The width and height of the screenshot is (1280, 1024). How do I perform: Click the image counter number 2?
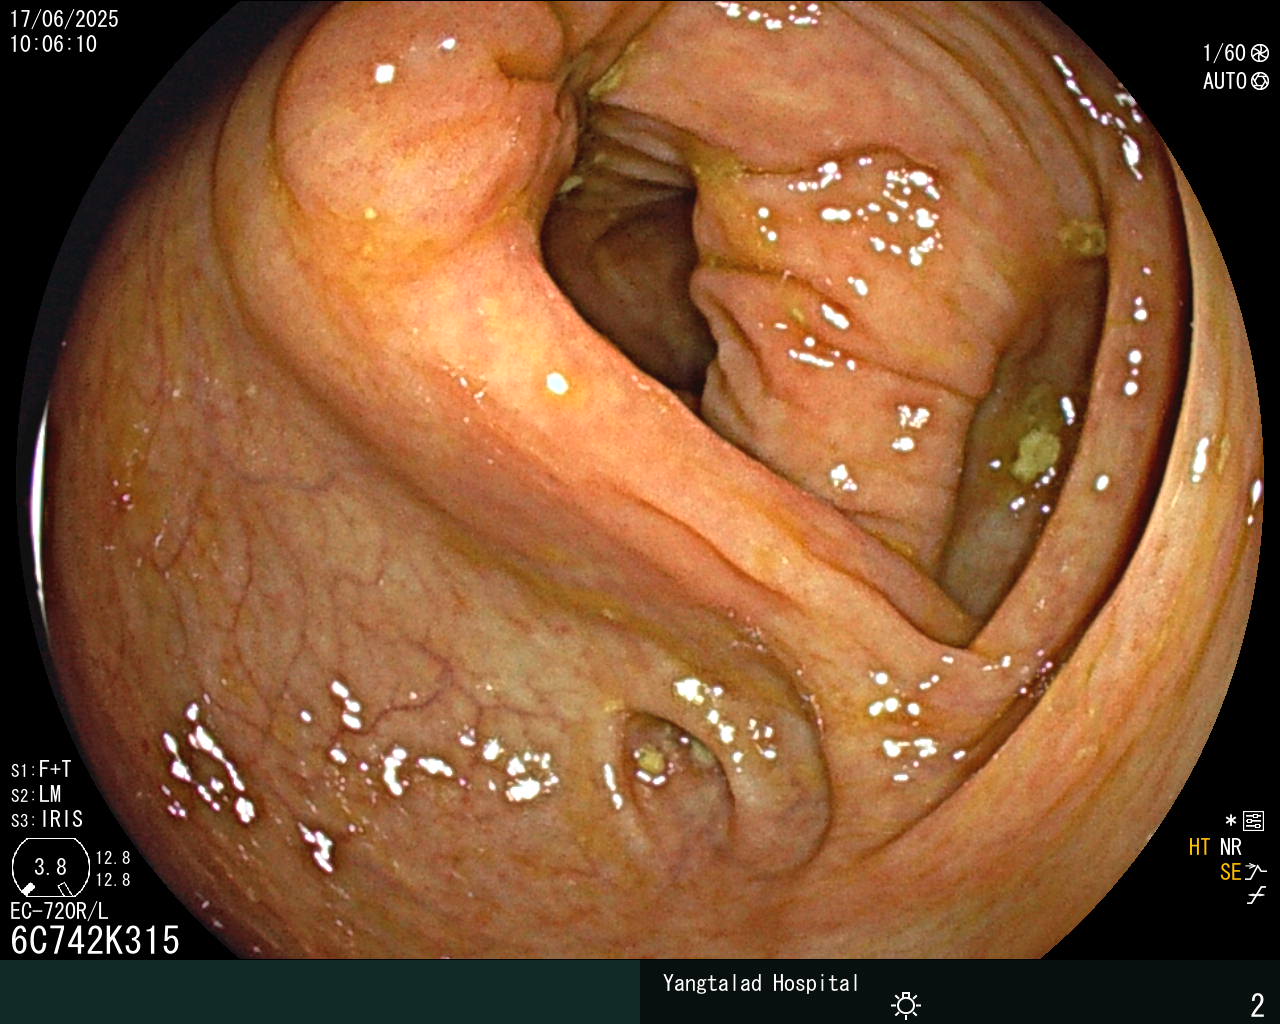click(x=1257, y=1004)
